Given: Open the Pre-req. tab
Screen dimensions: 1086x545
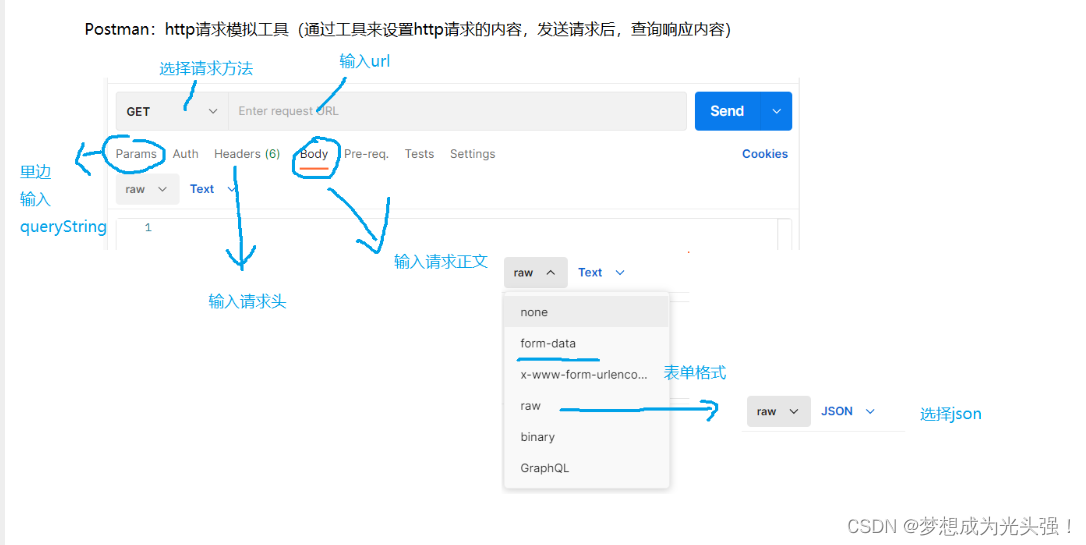Looking at the screenshot, I should click(366, 154).
